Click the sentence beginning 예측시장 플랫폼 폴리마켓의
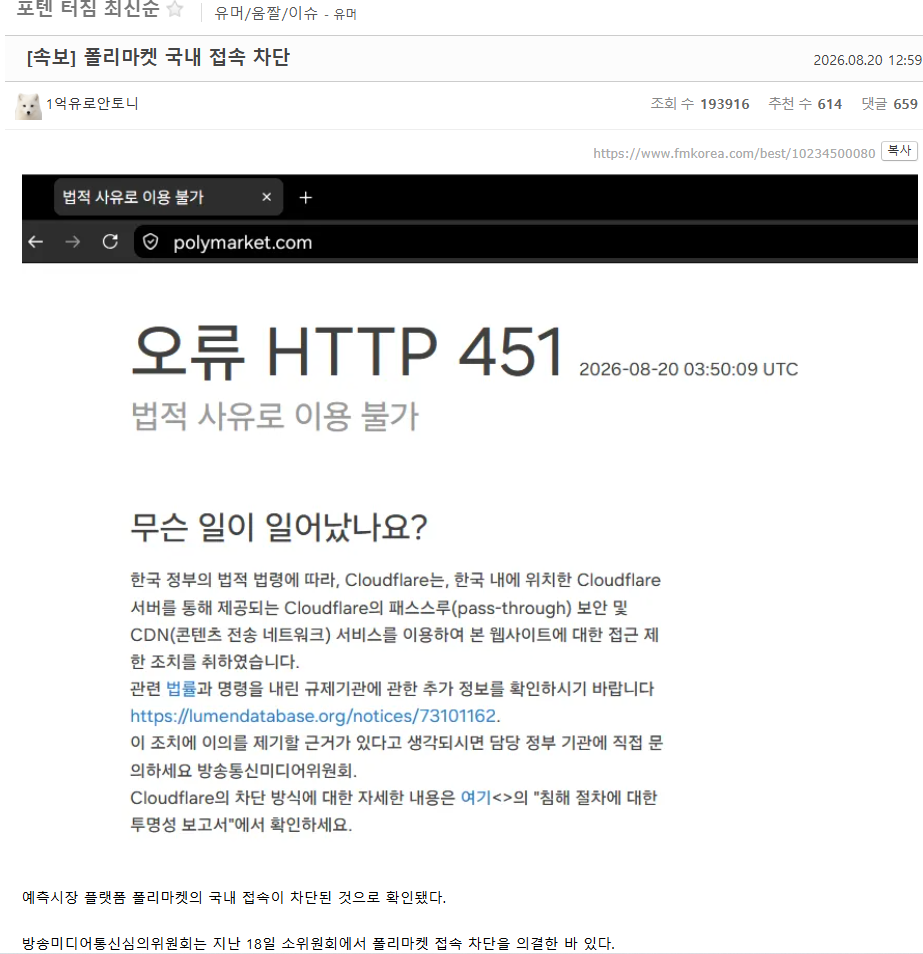The width and height of the screenshot is (923, 954). [x=234, y=897]
